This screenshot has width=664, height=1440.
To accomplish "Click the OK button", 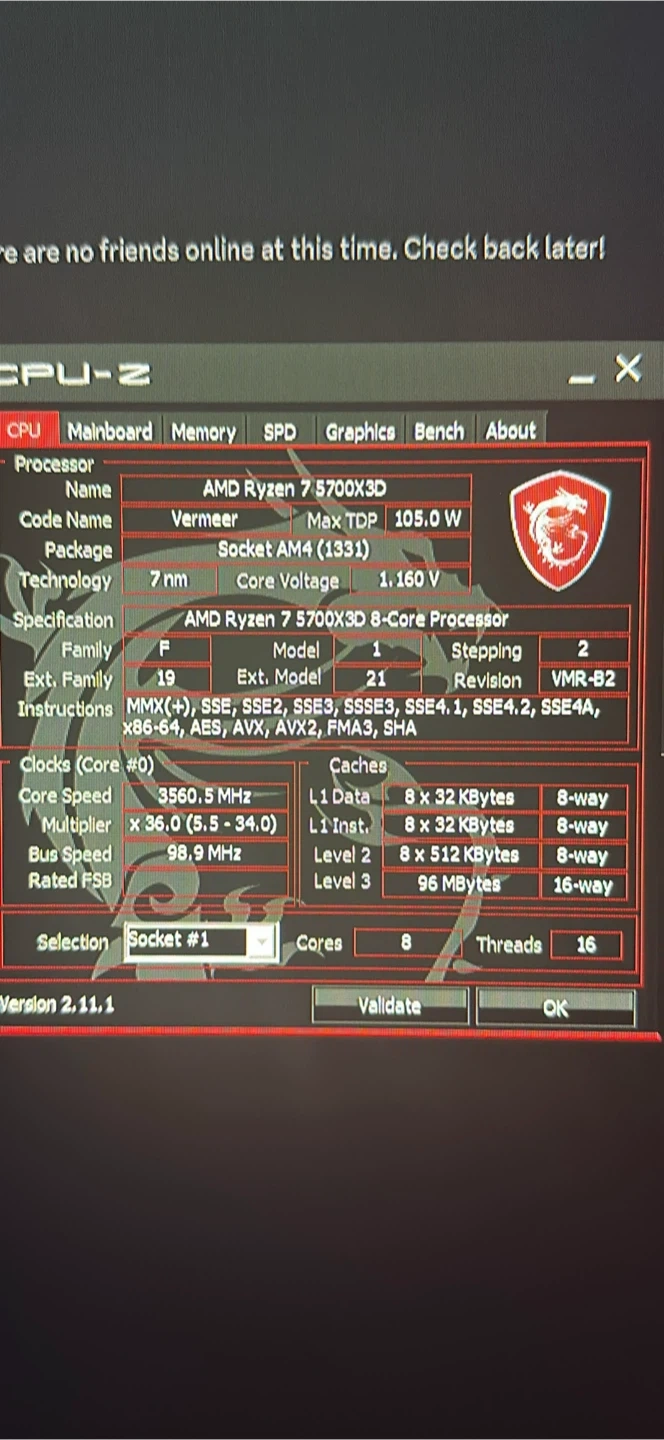I will pyautogui.click(x=555, y=1008).
